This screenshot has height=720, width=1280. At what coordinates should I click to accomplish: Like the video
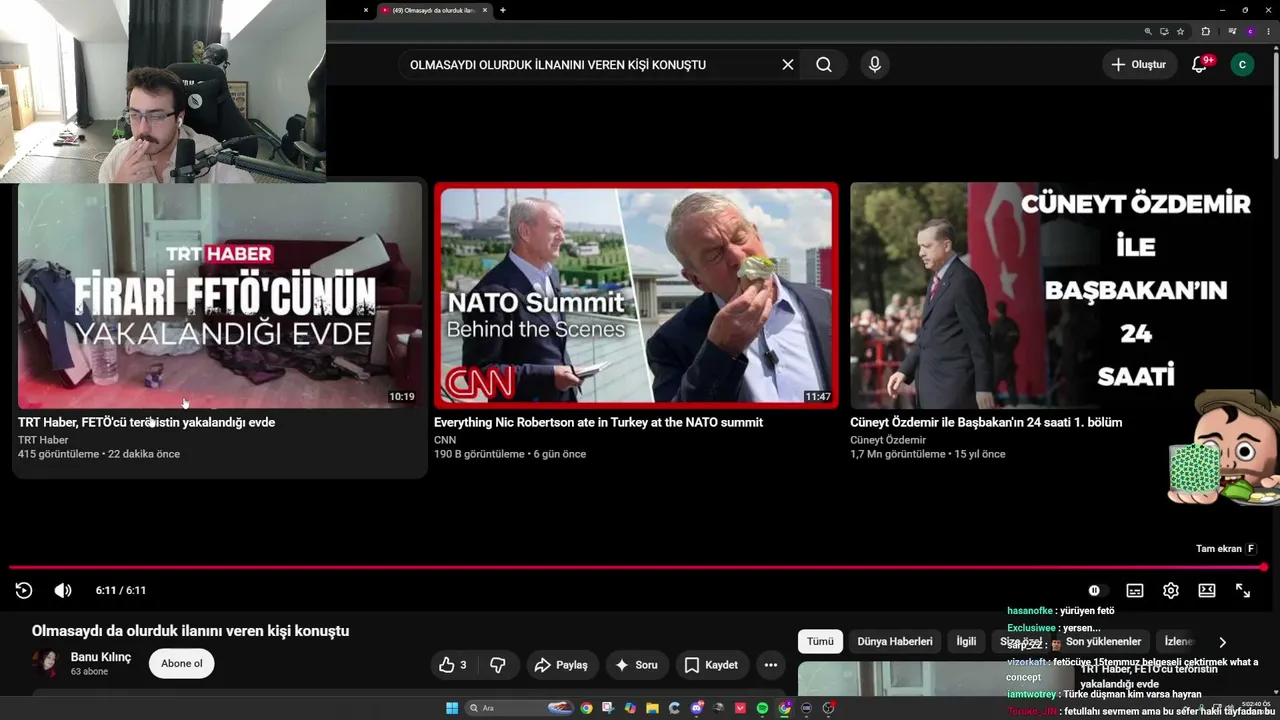click(453, 665)
